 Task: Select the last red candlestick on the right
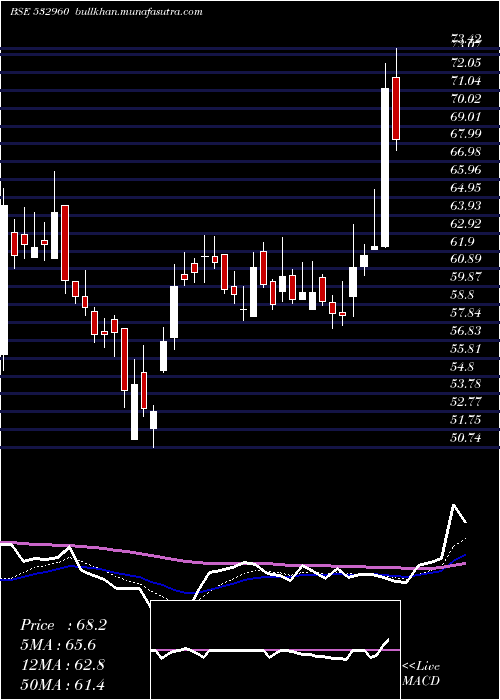(396, 108)
